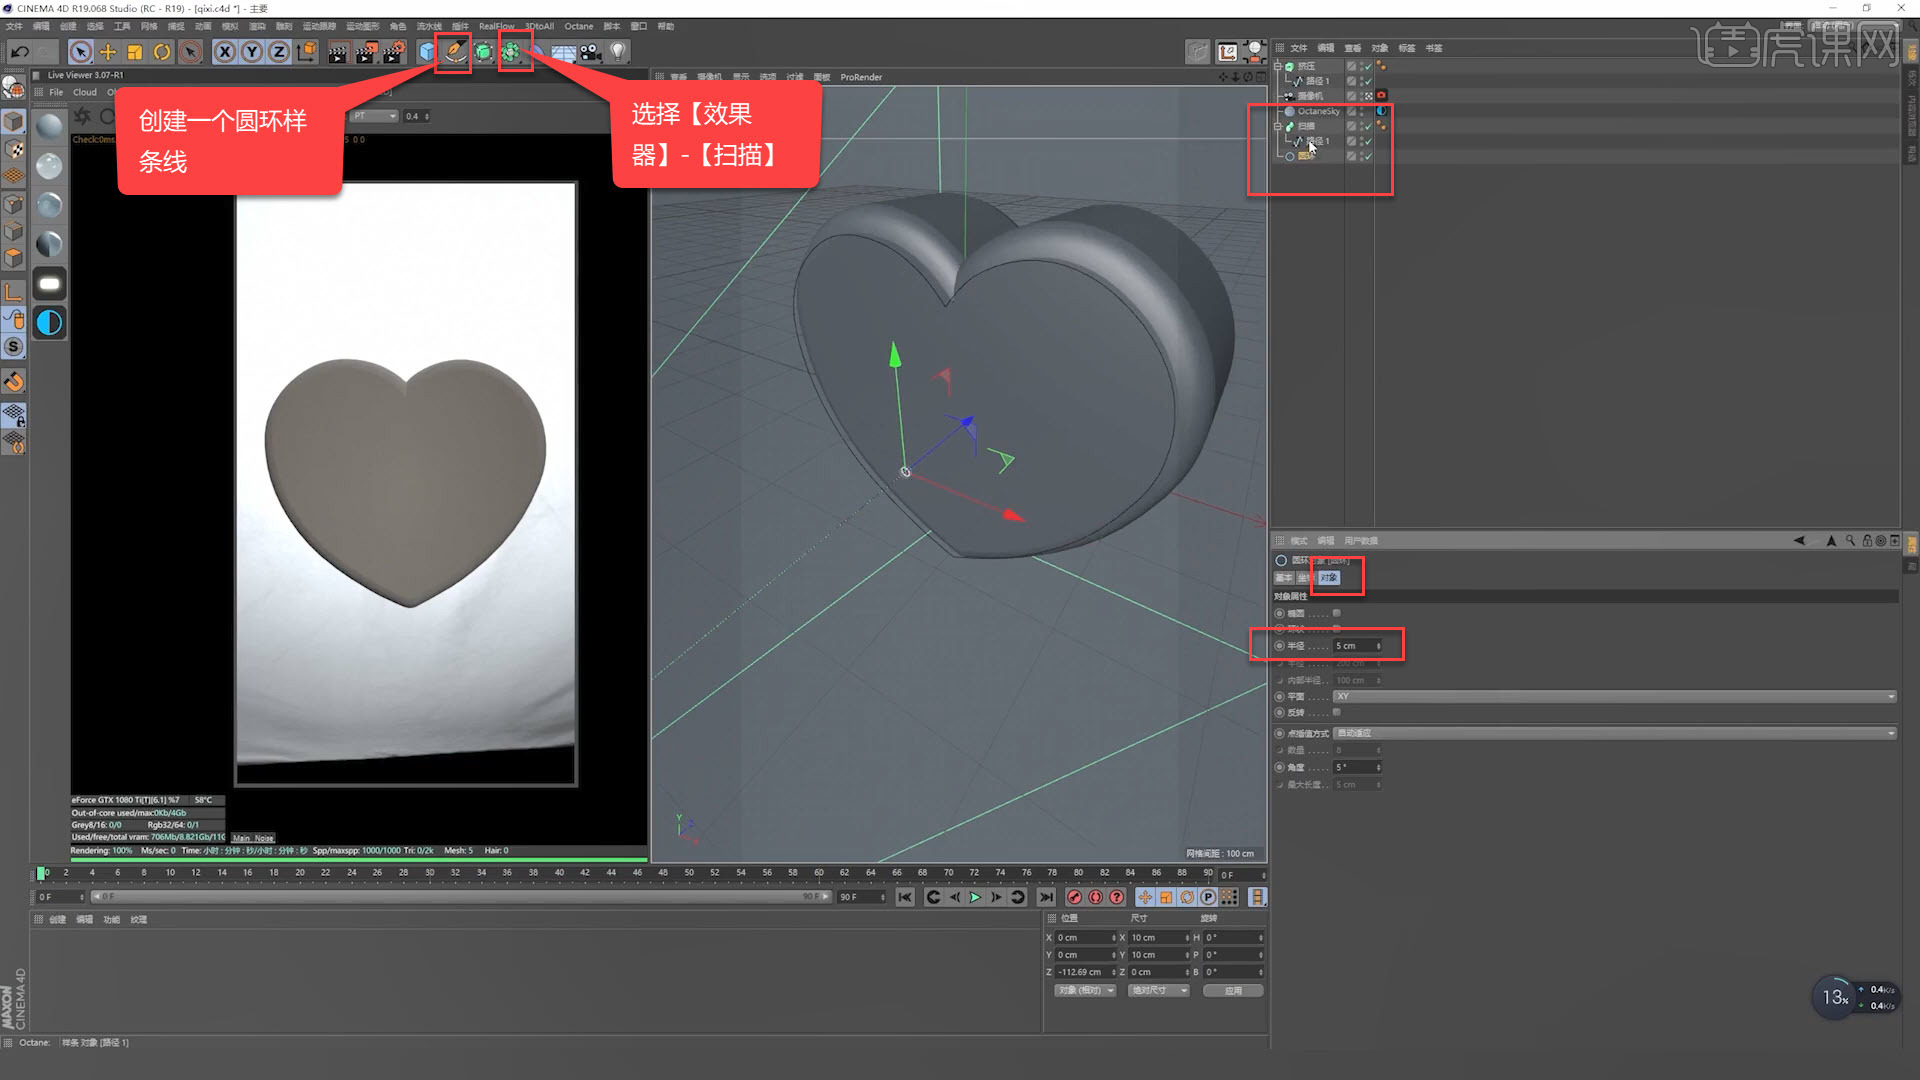Switch to Basic tab in attributes
The image size is (1920, 1080).
click(1283, 578)
